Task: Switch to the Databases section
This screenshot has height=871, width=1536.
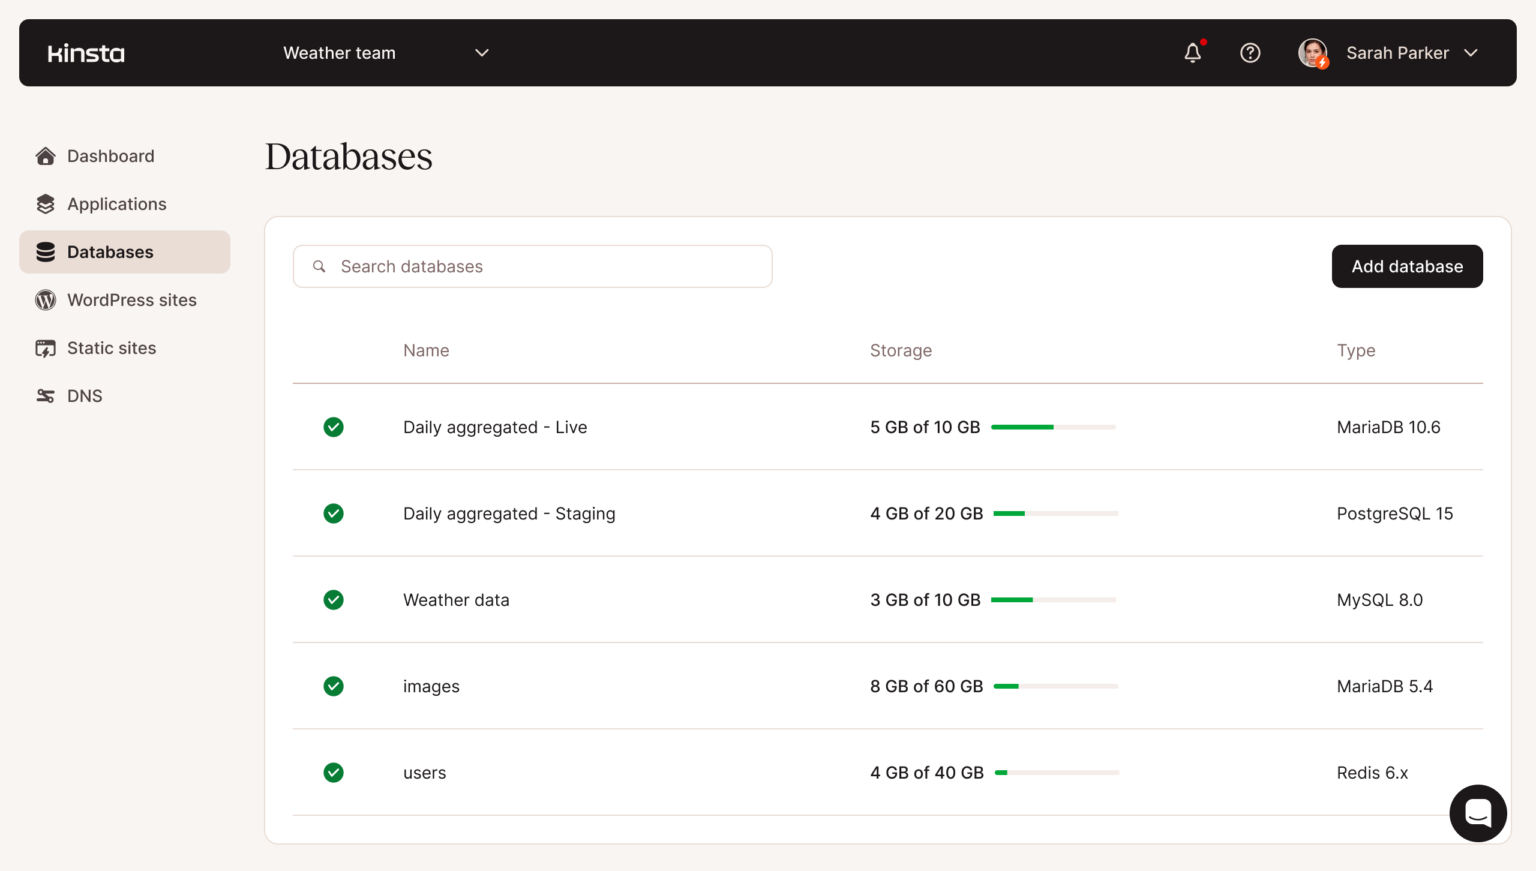Action: [x=110, y=252]
